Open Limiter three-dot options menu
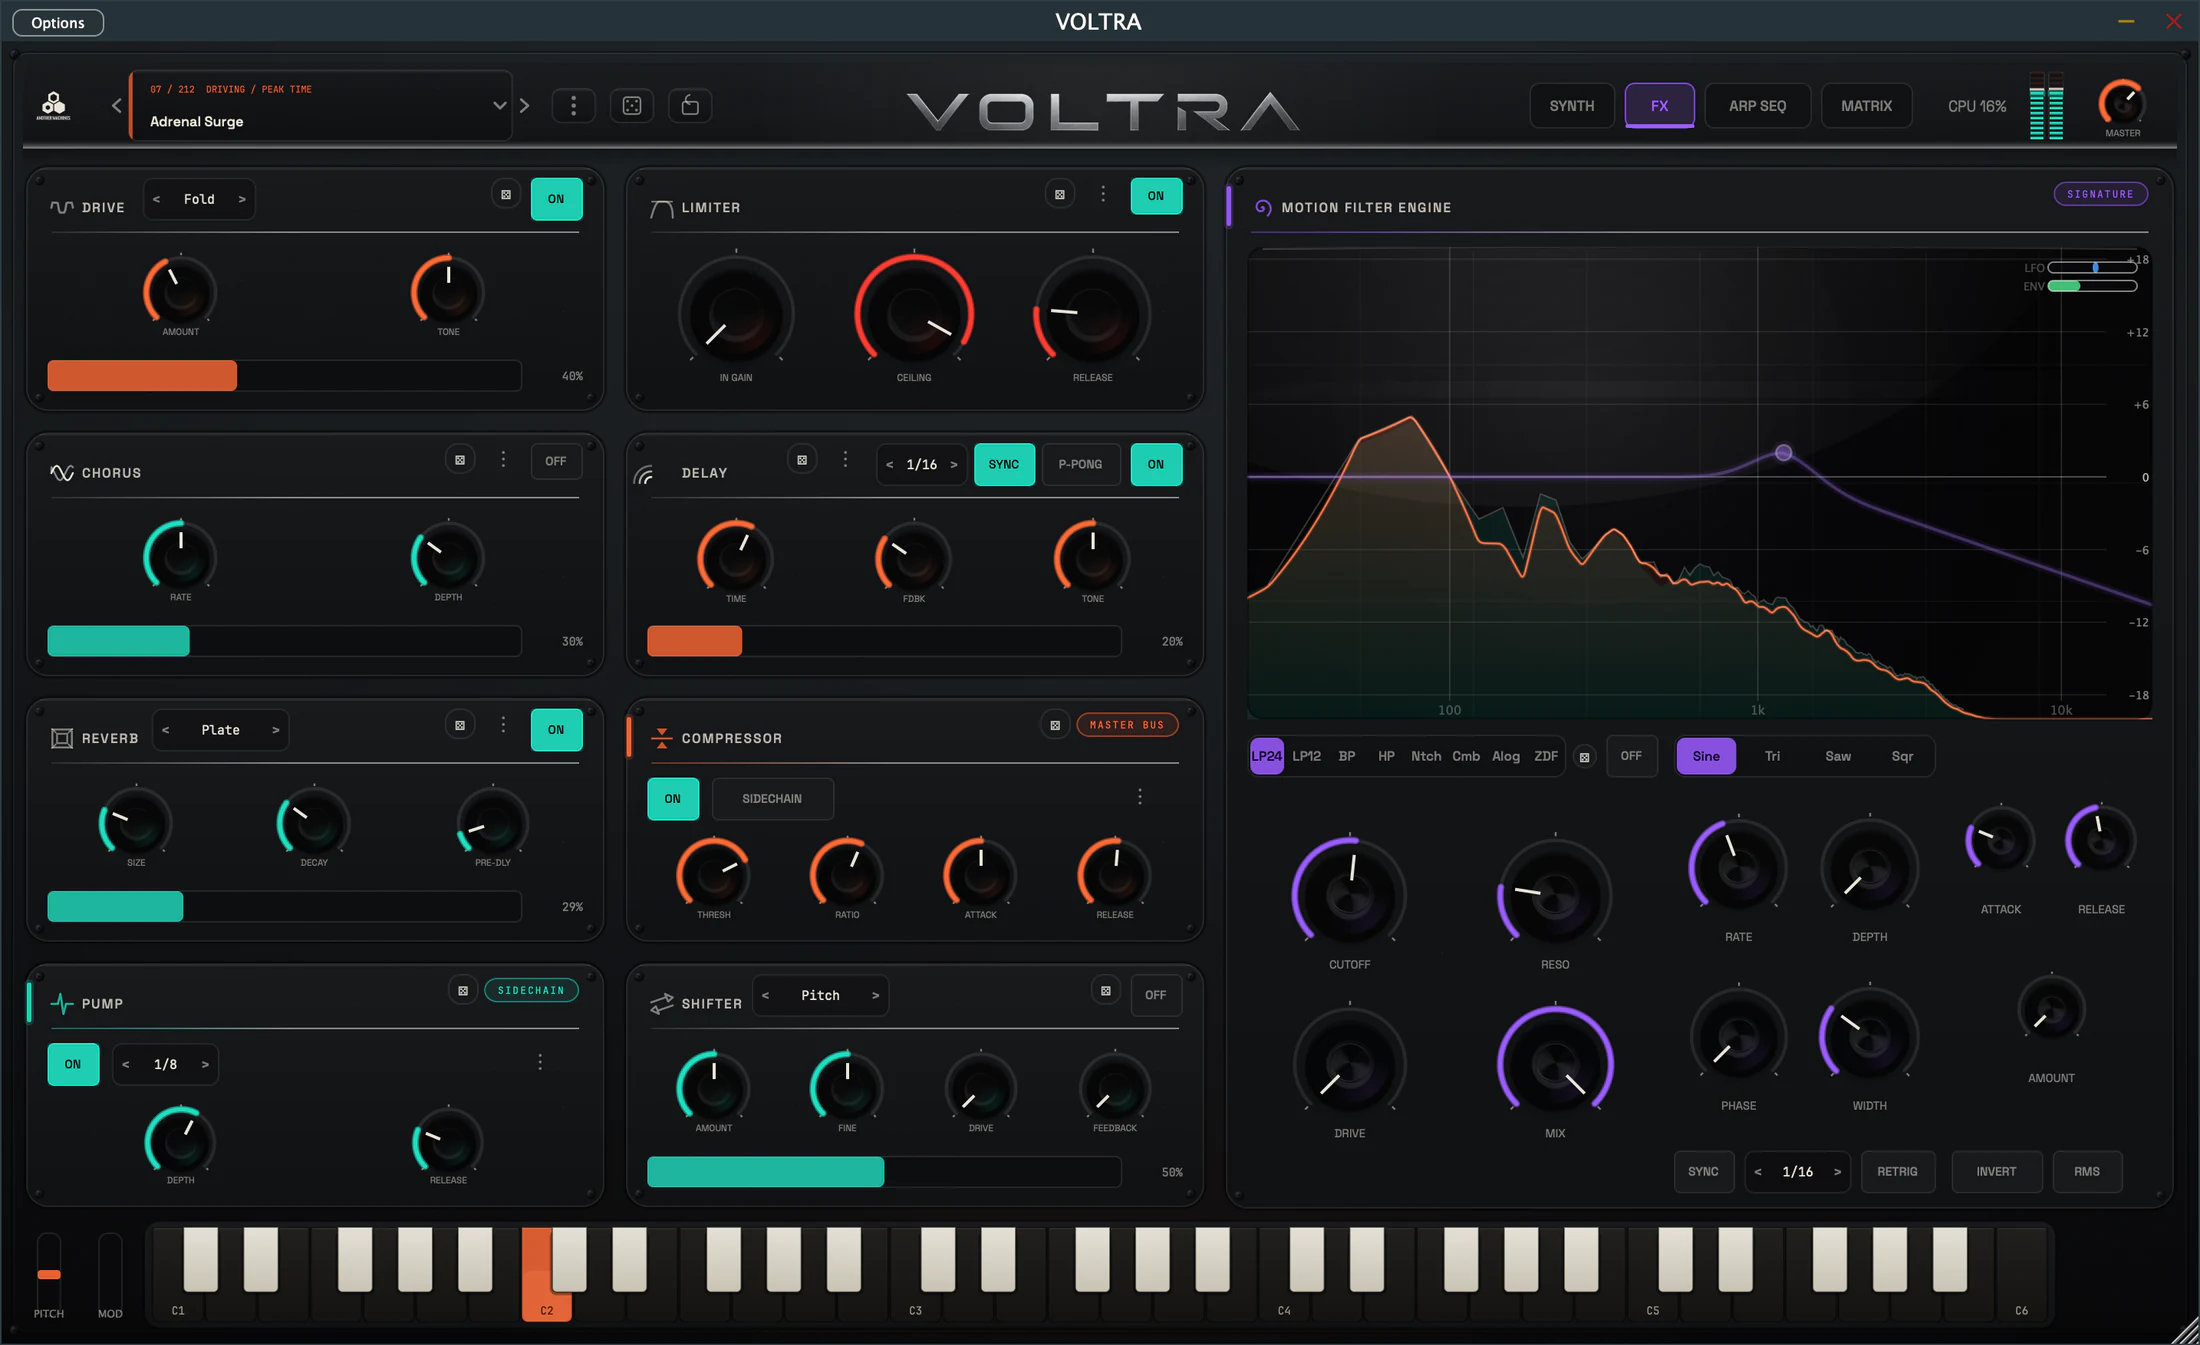The image size is (2200, 1345). [1103, 194]
